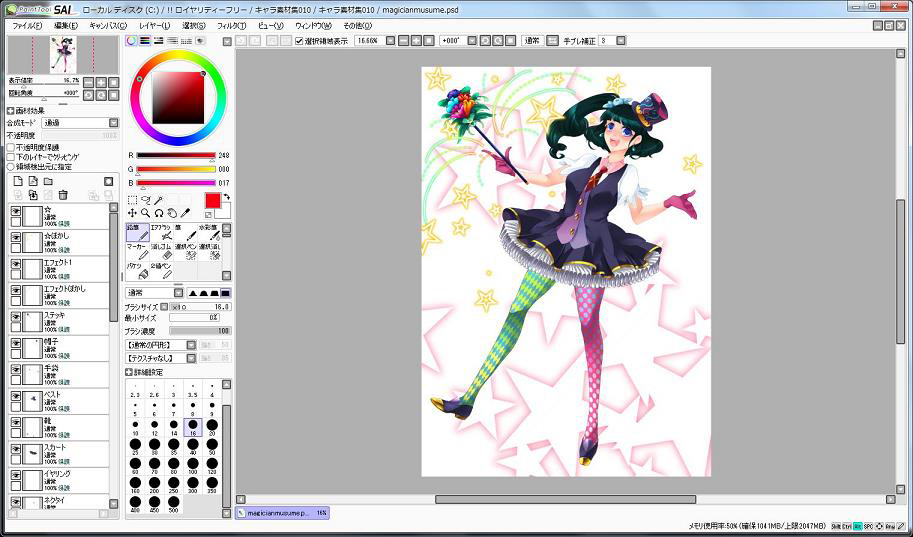This screenshot has width=913, height=537.
Task: Activate the Zoom magnifier tool
Action: point(145,213)
